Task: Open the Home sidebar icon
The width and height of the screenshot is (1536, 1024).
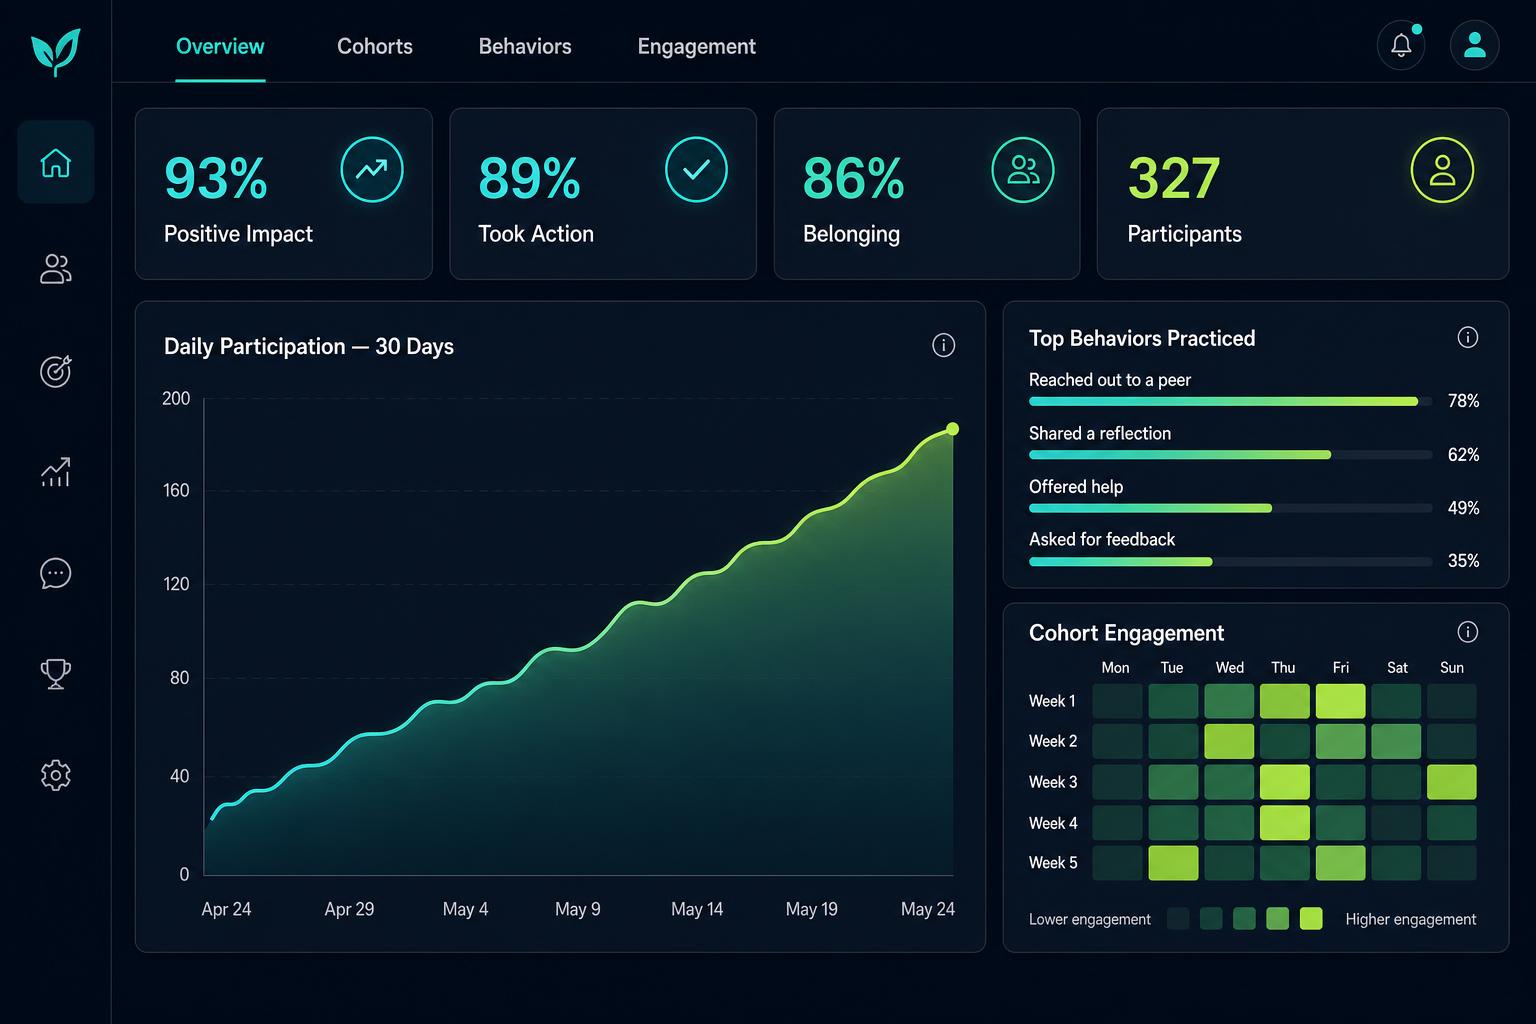Action: point(56,163)
